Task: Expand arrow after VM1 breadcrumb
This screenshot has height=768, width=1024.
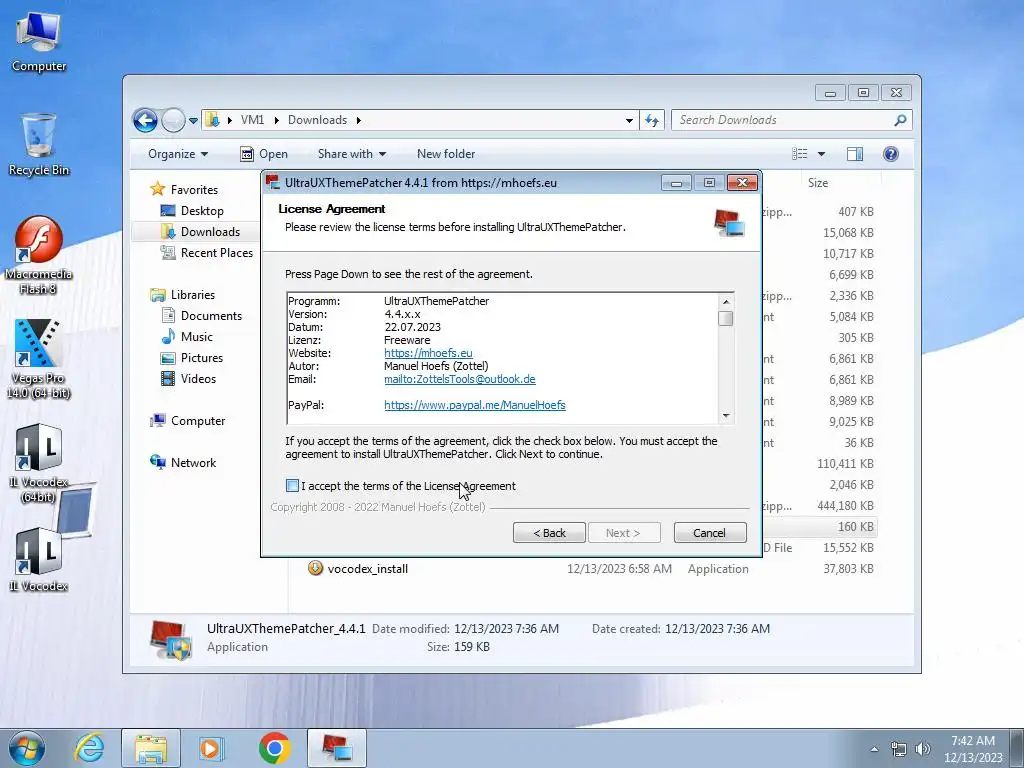Action: click(277, 120)
